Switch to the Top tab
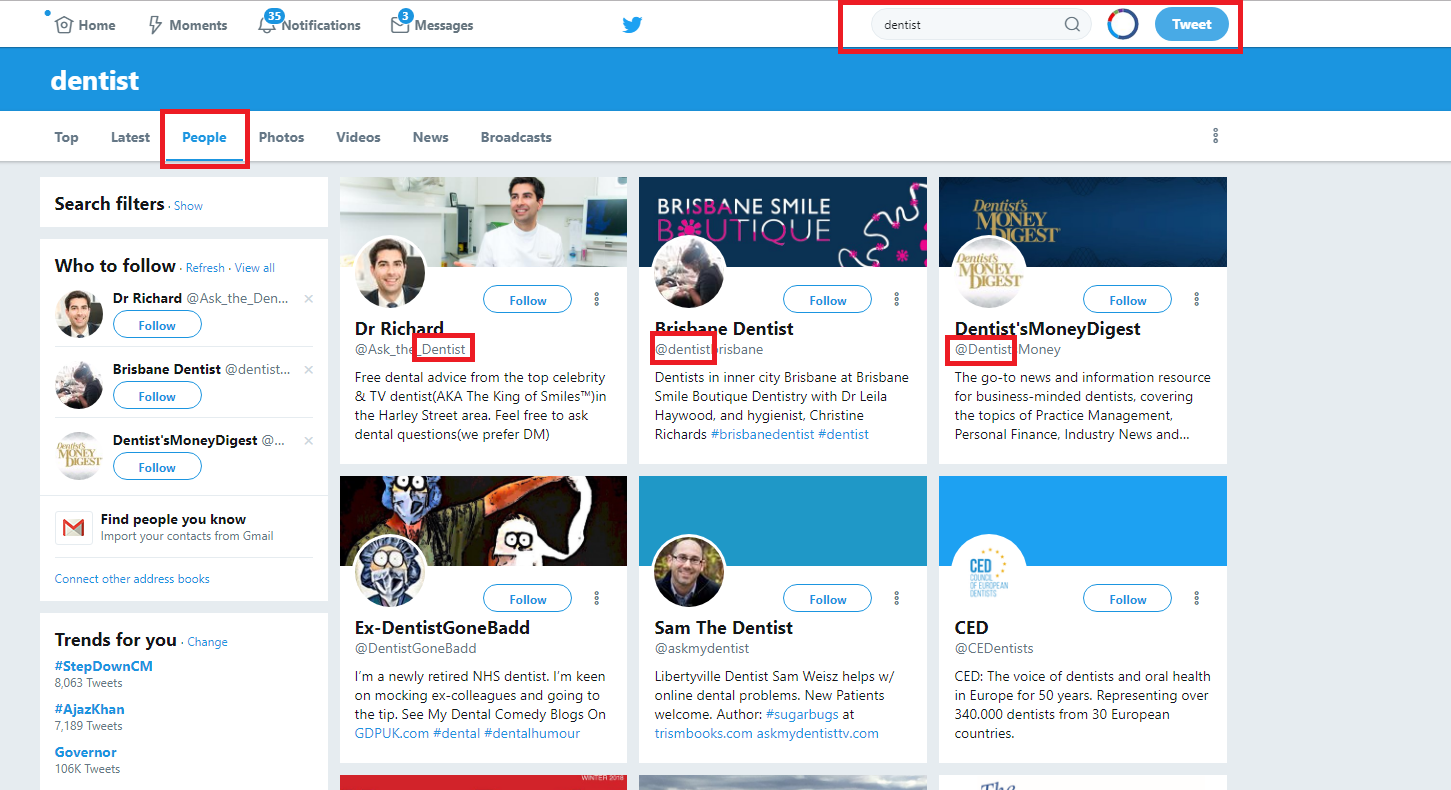This screenshot has width=1451, height=790. 66,137
